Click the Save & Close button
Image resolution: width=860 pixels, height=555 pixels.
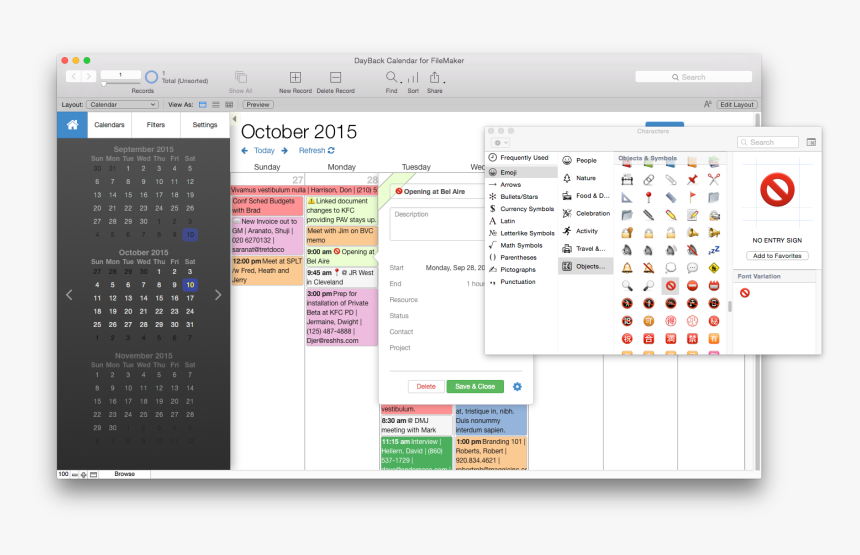pyautogui.click(x=475, y=387)
